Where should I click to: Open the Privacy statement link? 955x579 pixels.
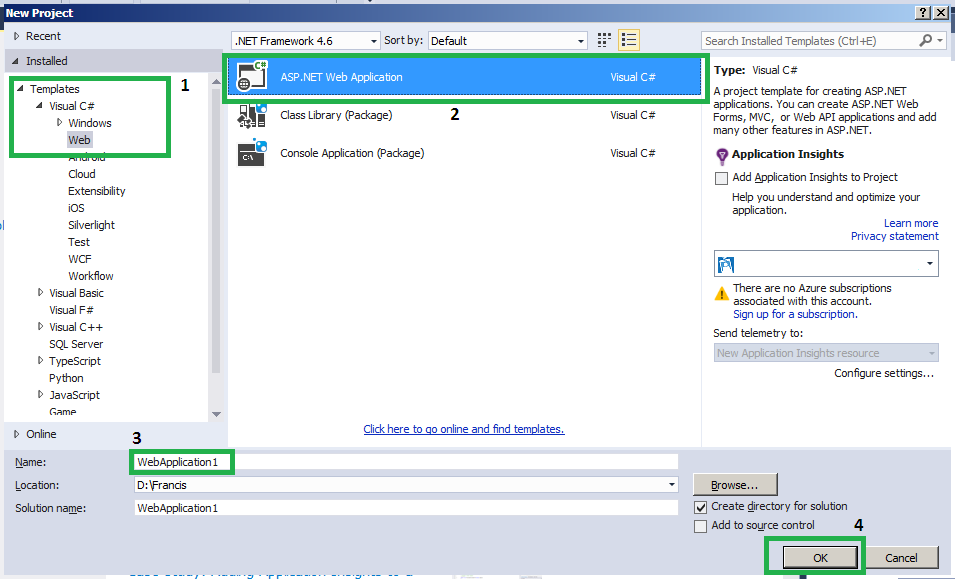(894, 236)
